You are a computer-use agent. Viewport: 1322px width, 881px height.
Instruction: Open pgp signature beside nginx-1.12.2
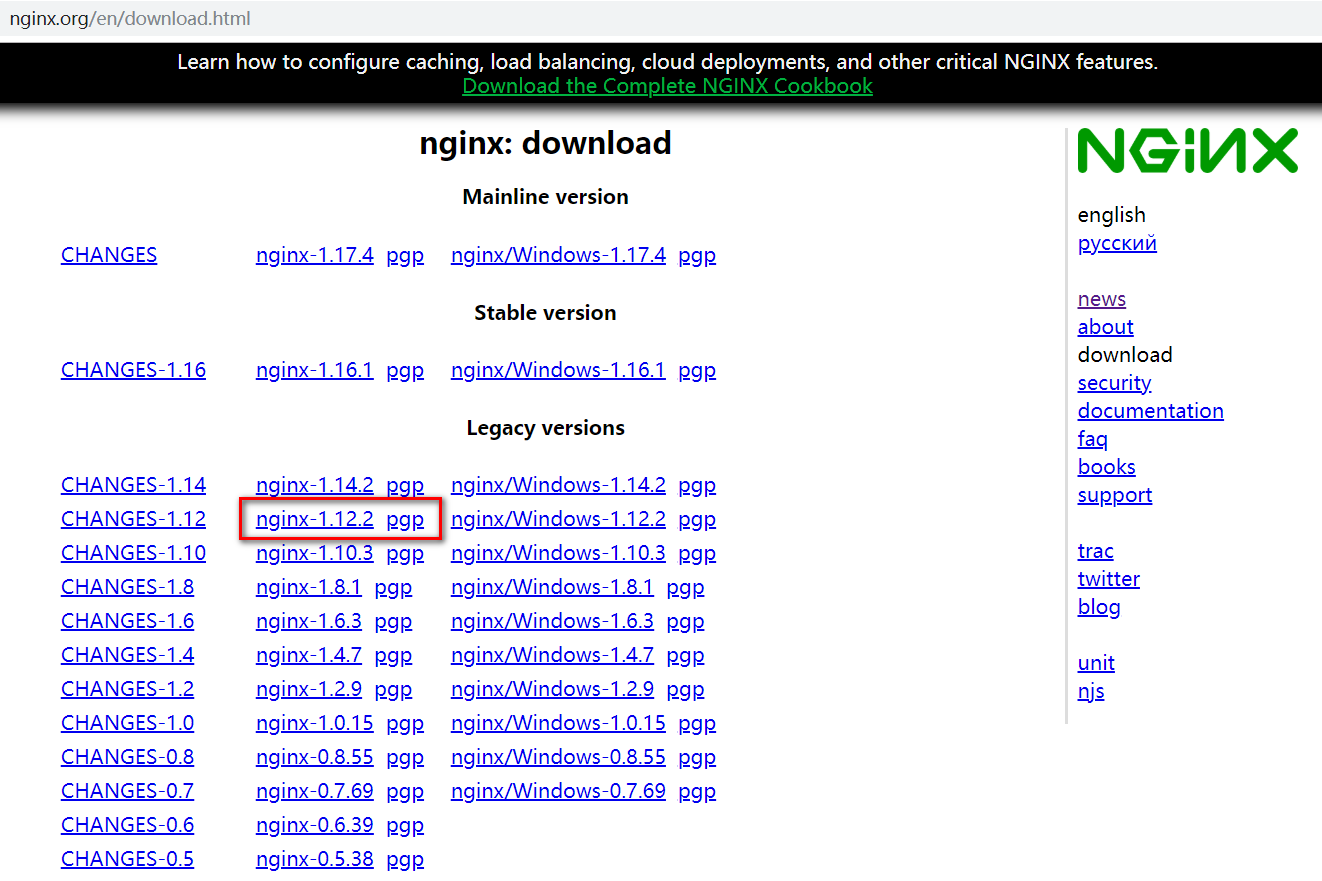[x=405, y=520]
